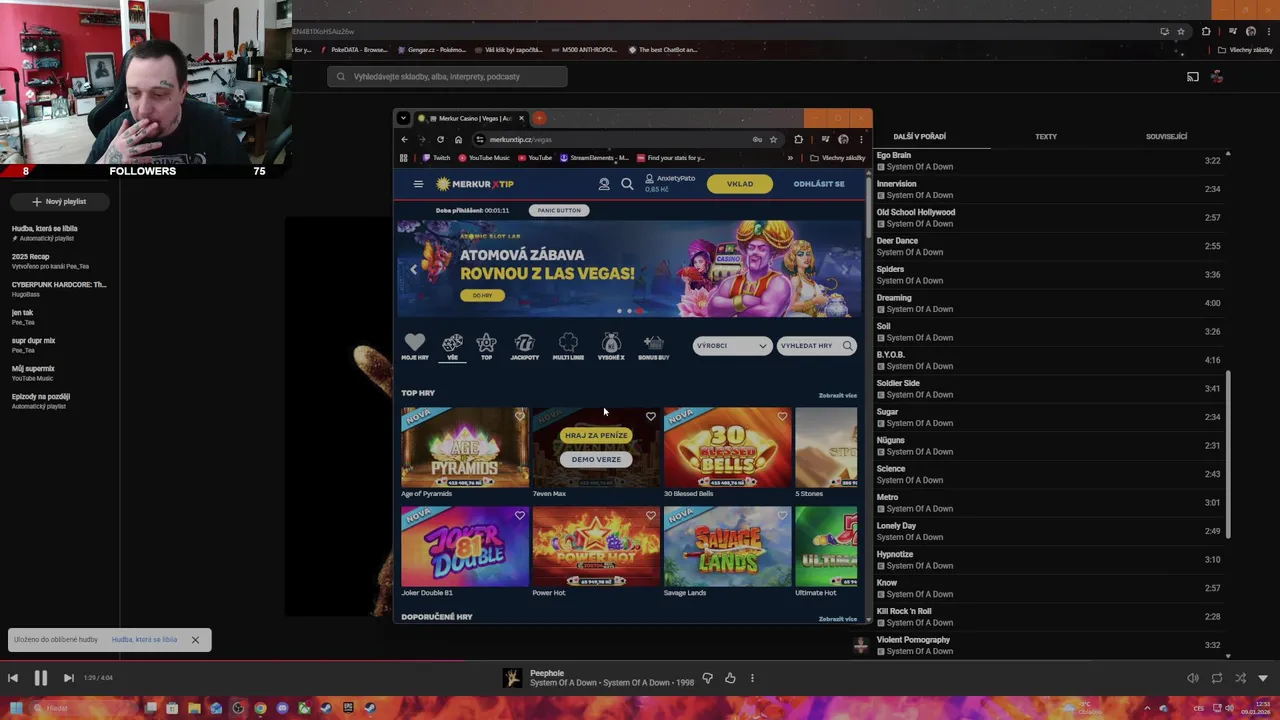Switch to the Texty tab

tap(1046, 136)
